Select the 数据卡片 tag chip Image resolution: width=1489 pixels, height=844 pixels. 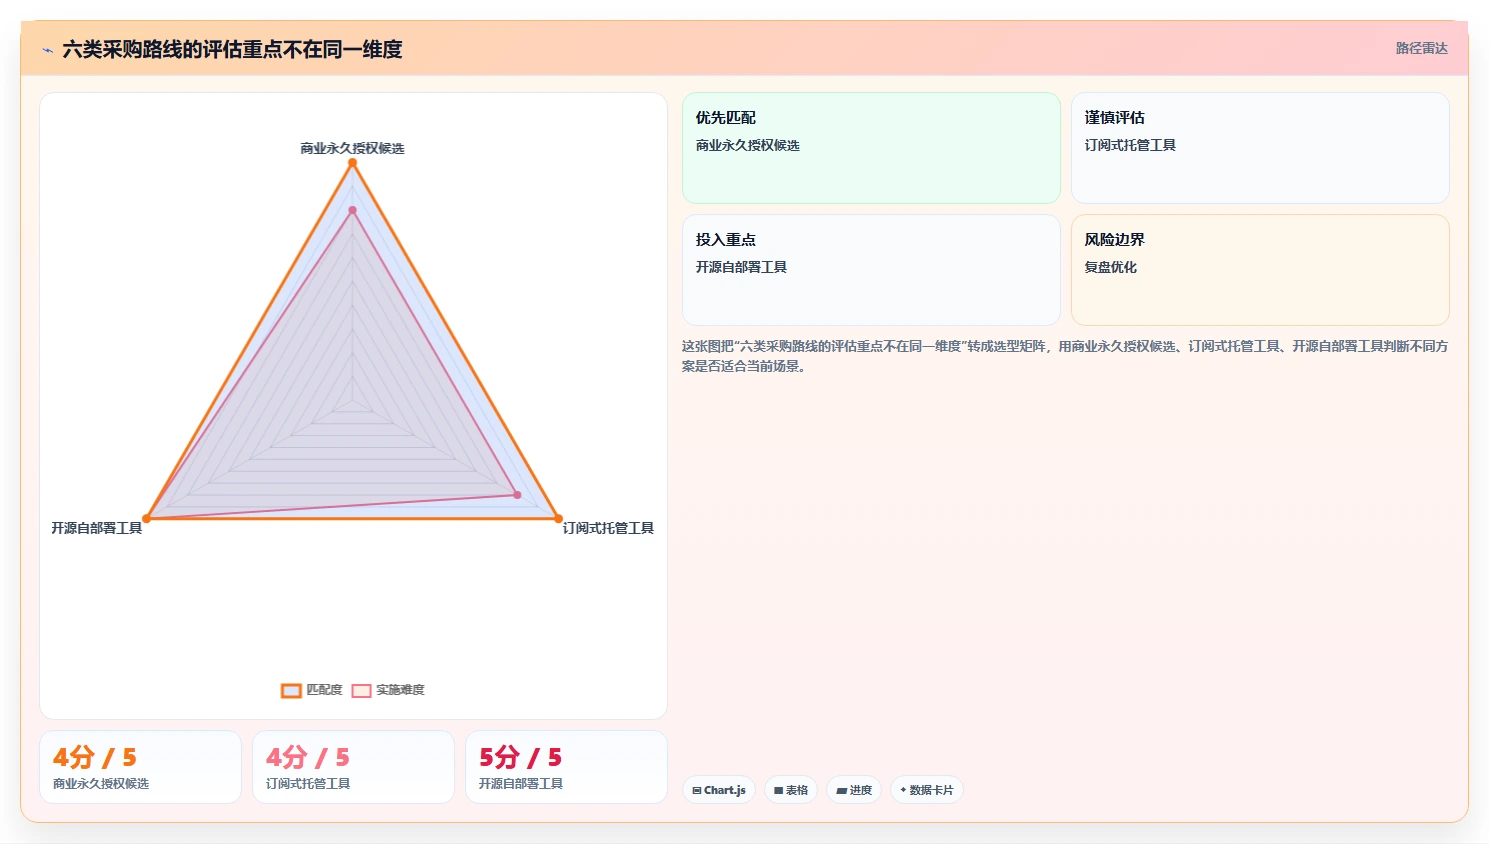[927, 790]
